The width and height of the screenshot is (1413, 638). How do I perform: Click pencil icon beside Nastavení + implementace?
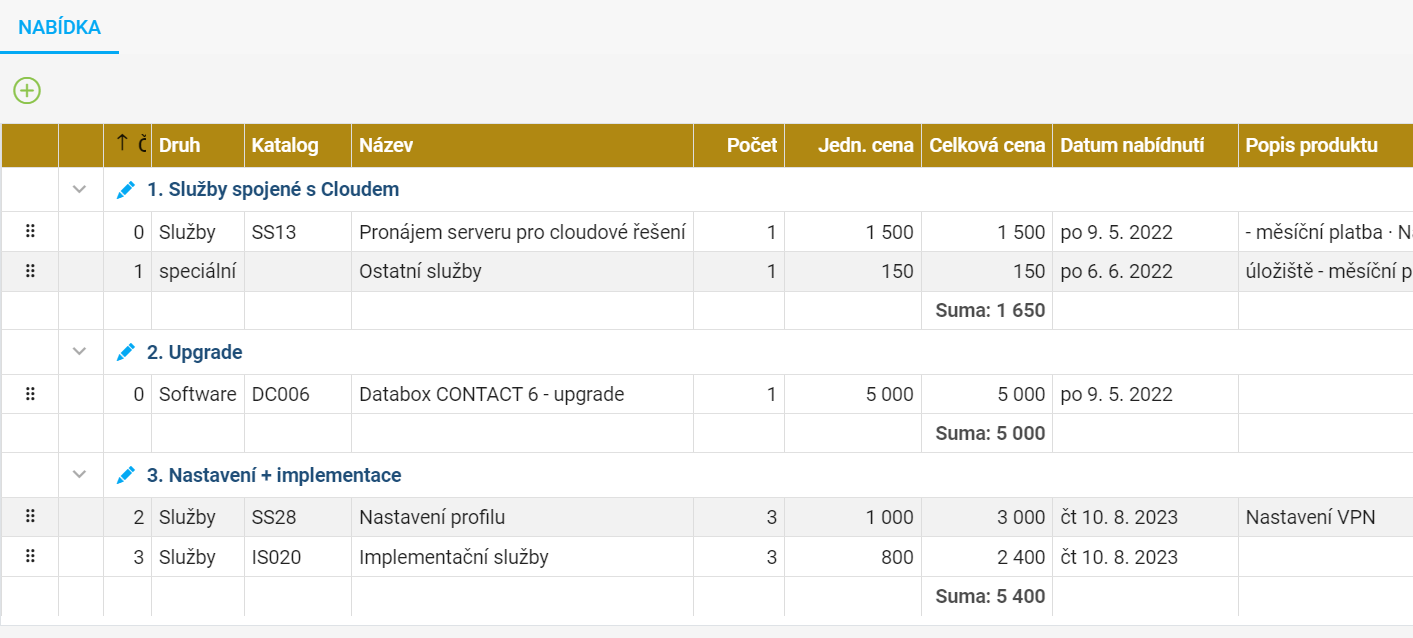click(125, 475)
